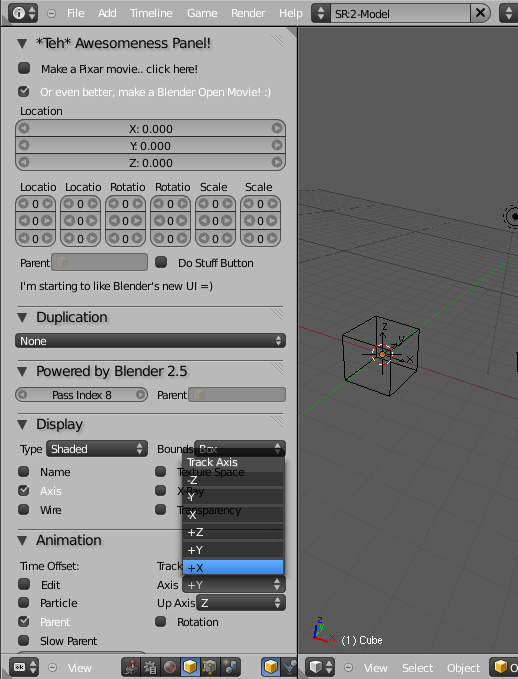518x679 pixels.
Task: Open the Help menu
Action: click(291, 13)
